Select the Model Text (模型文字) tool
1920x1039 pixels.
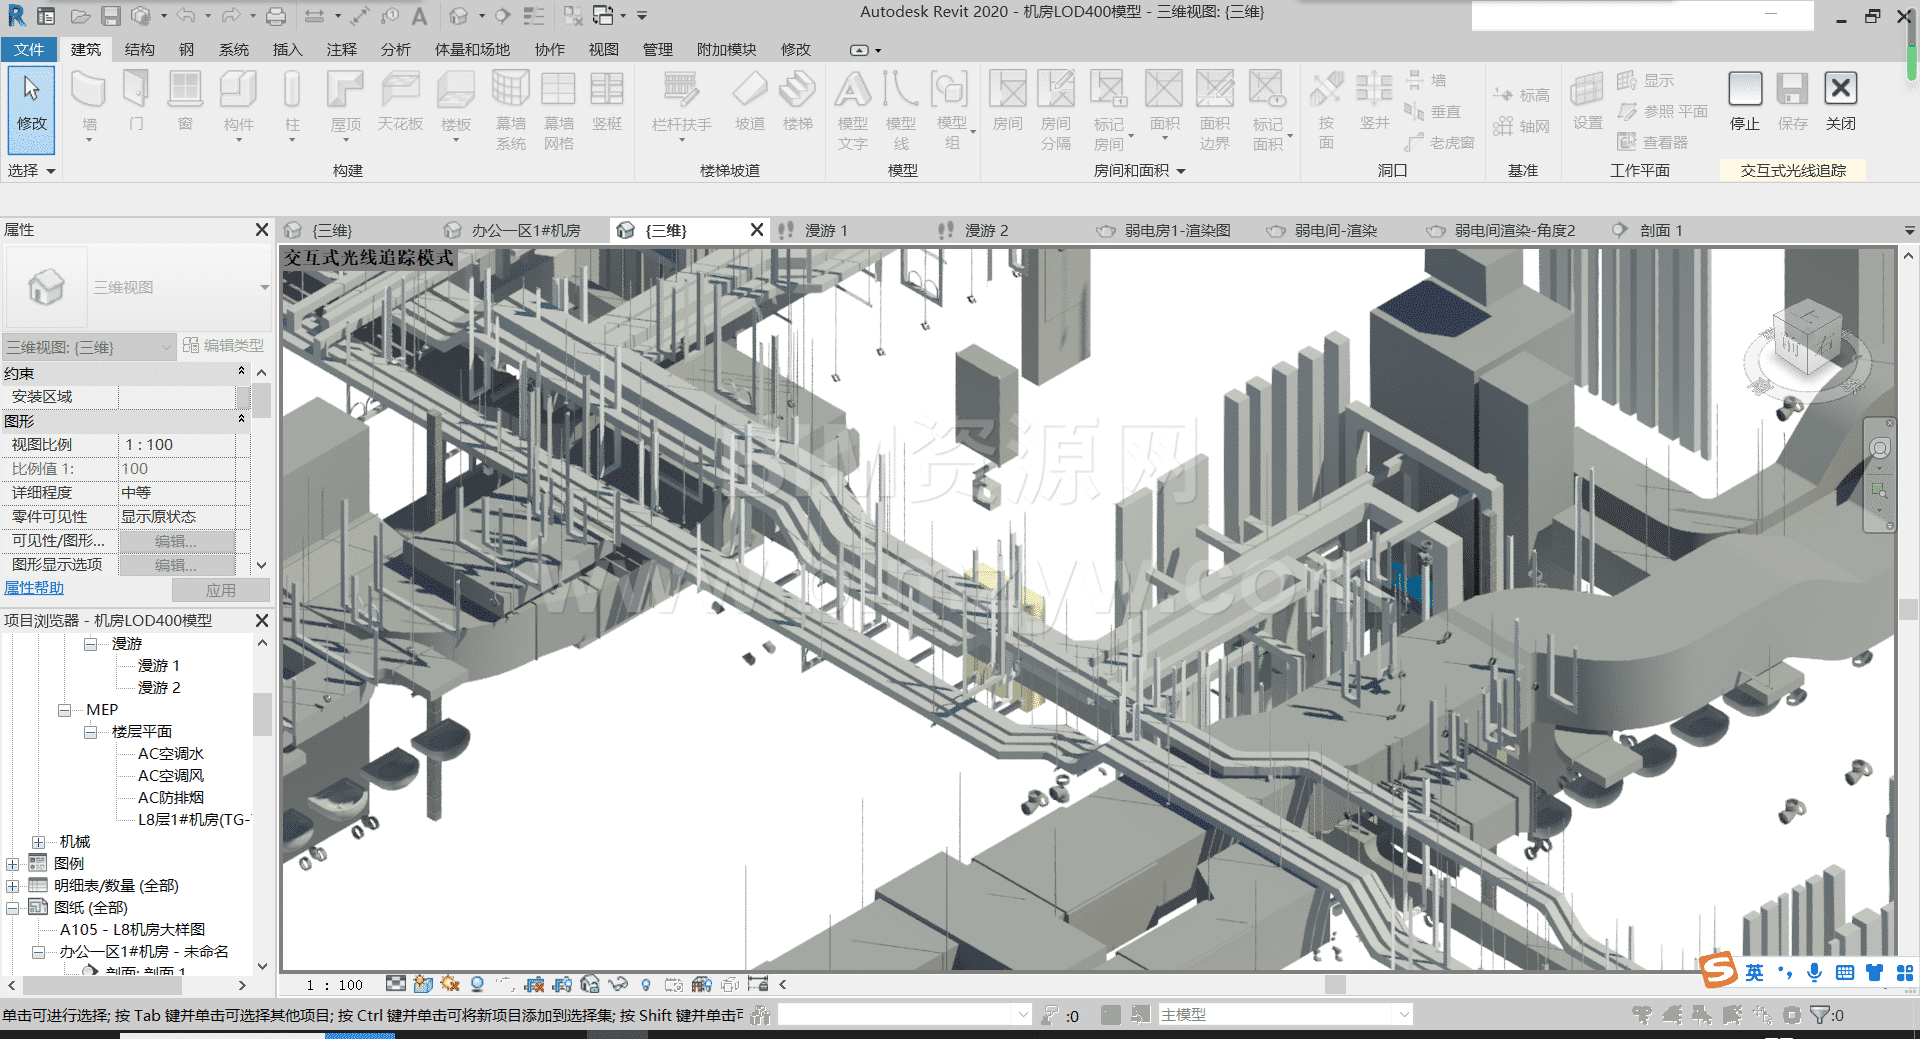point(852,110)
